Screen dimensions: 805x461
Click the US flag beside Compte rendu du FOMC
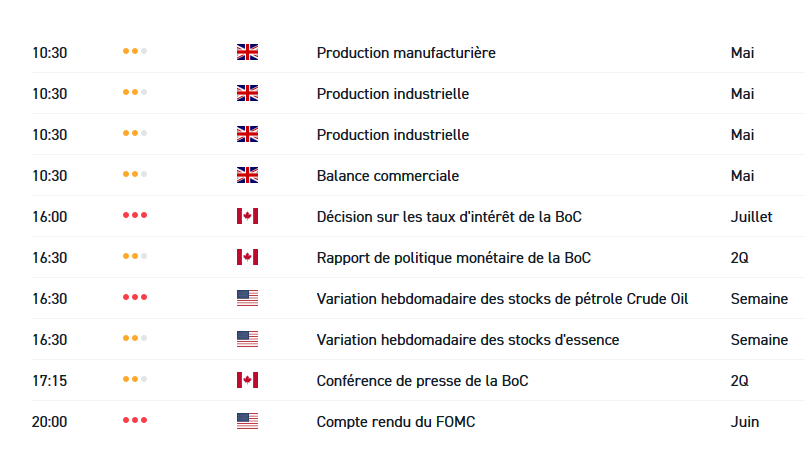point(247,421)
